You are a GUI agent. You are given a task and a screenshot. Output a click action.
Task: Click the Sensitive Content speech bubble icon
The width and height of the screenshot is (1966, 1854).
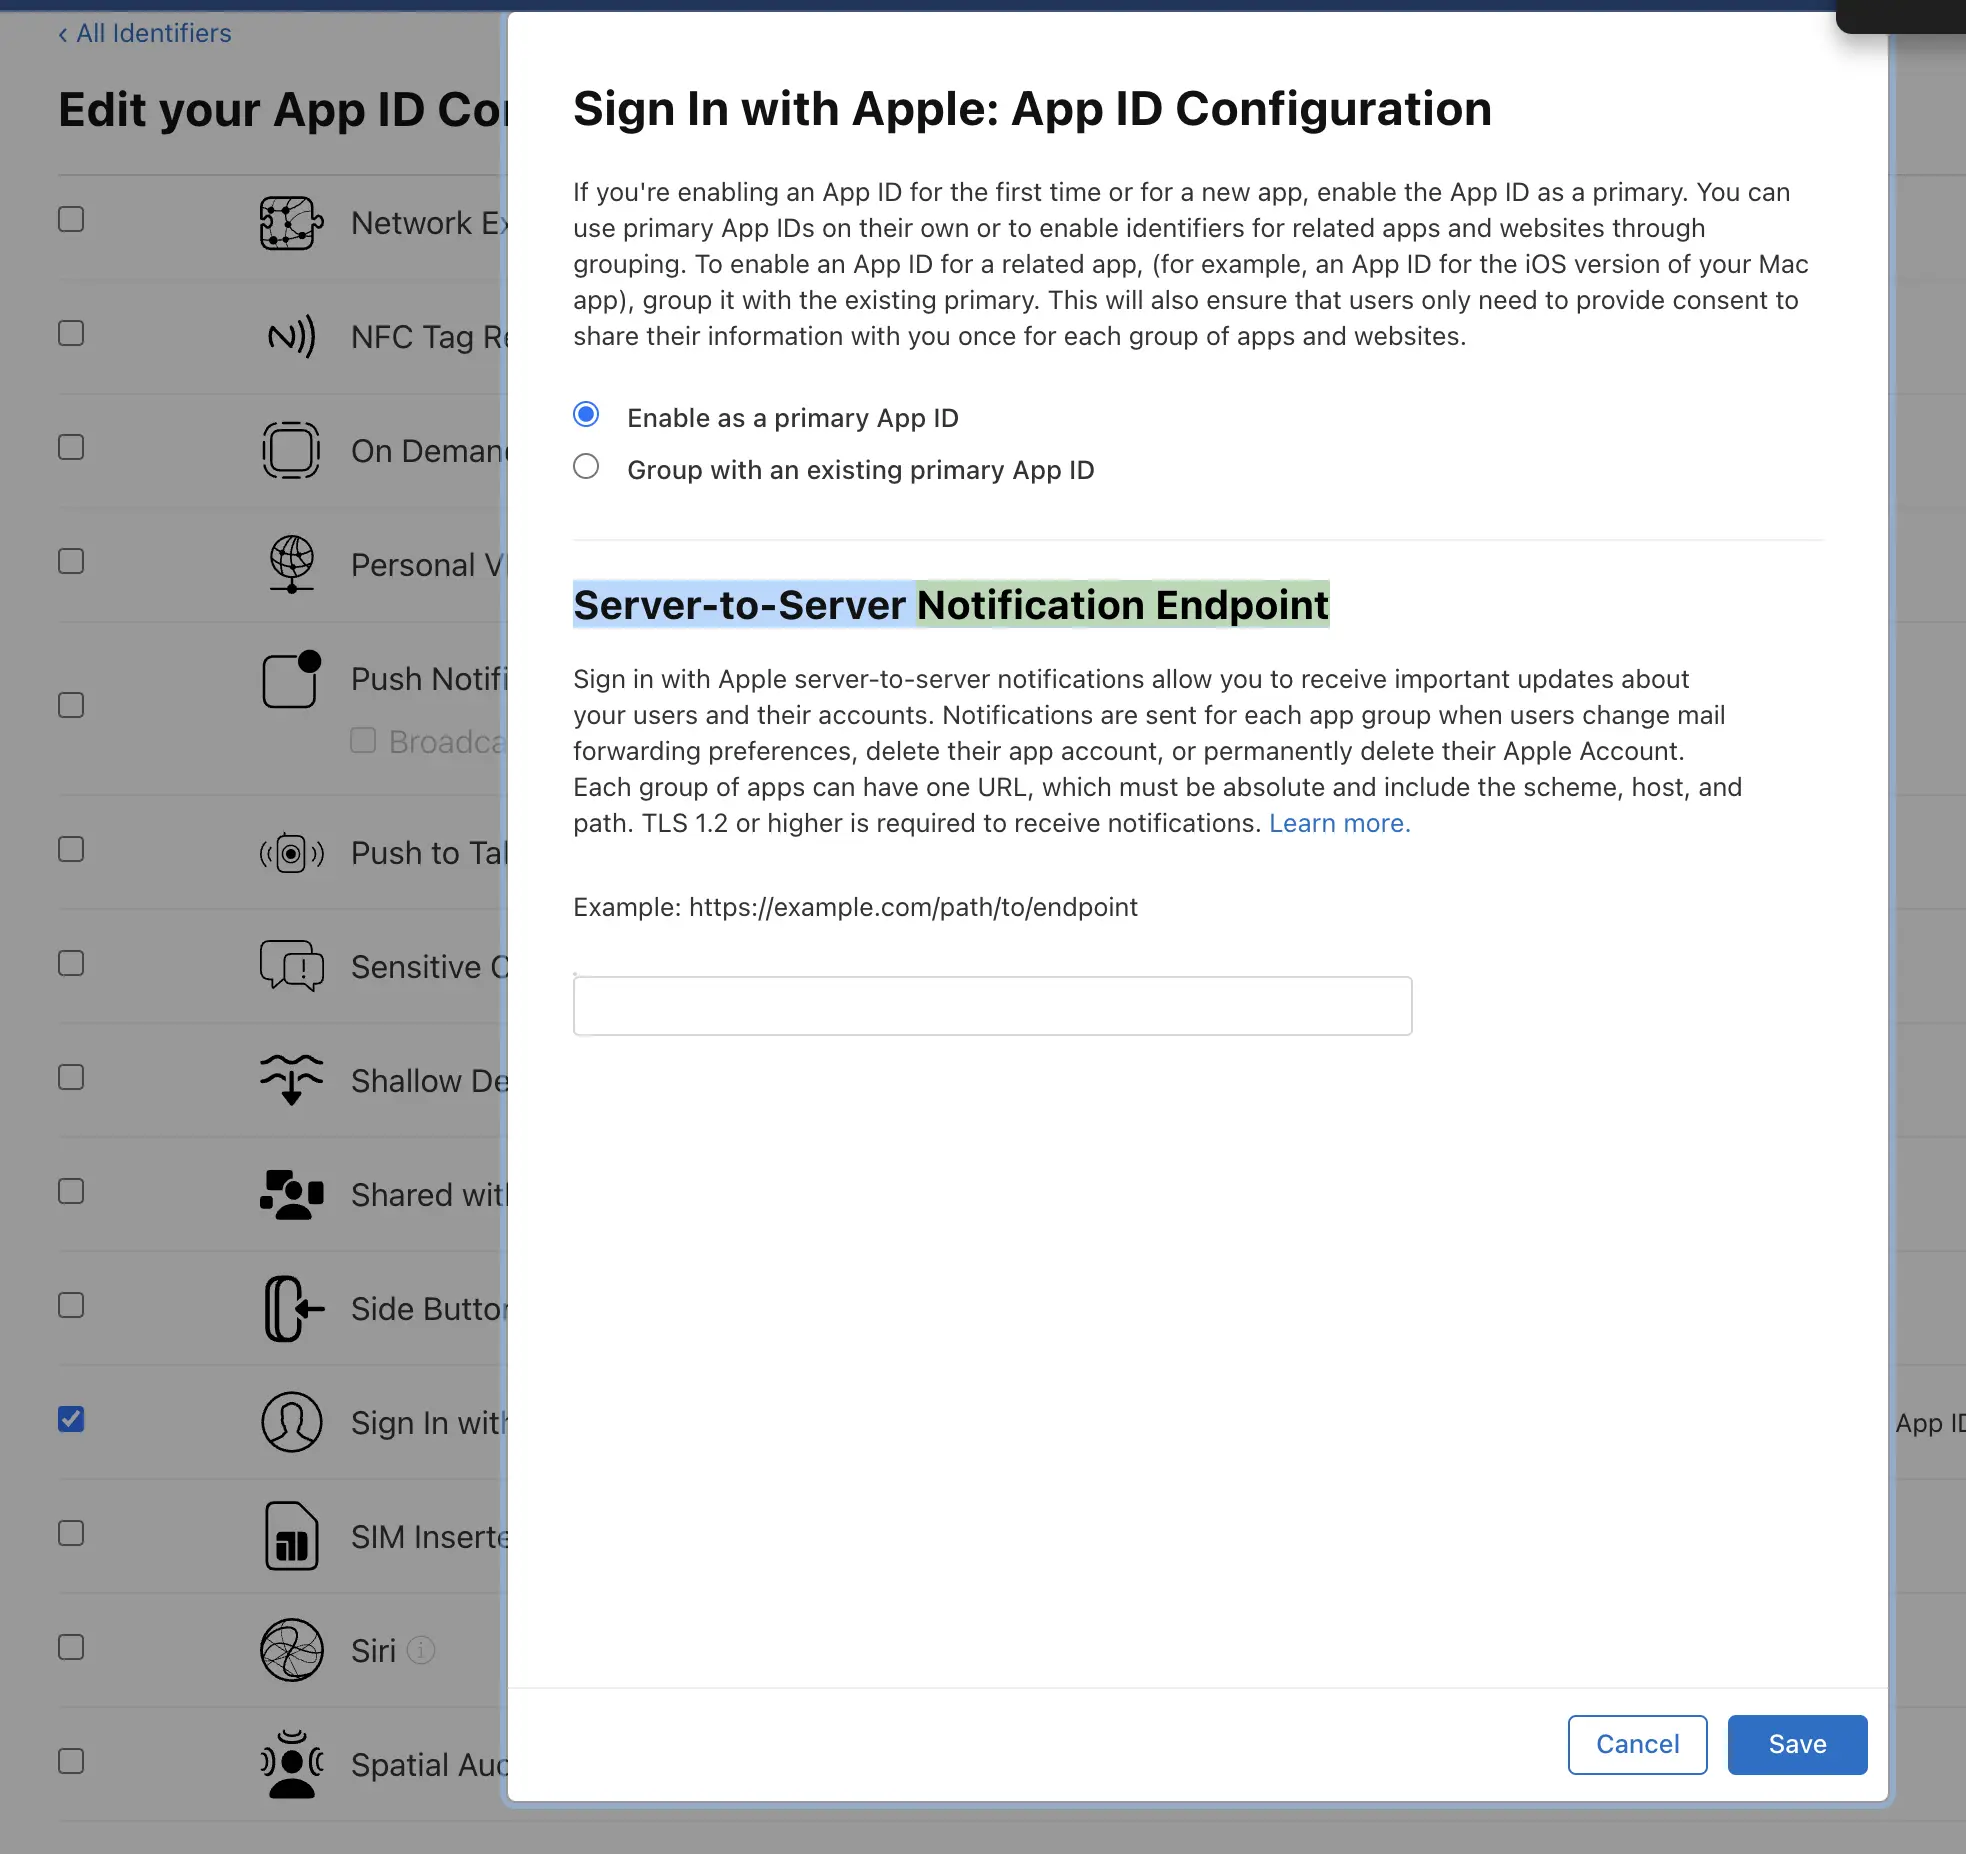[x=291, y=966]
